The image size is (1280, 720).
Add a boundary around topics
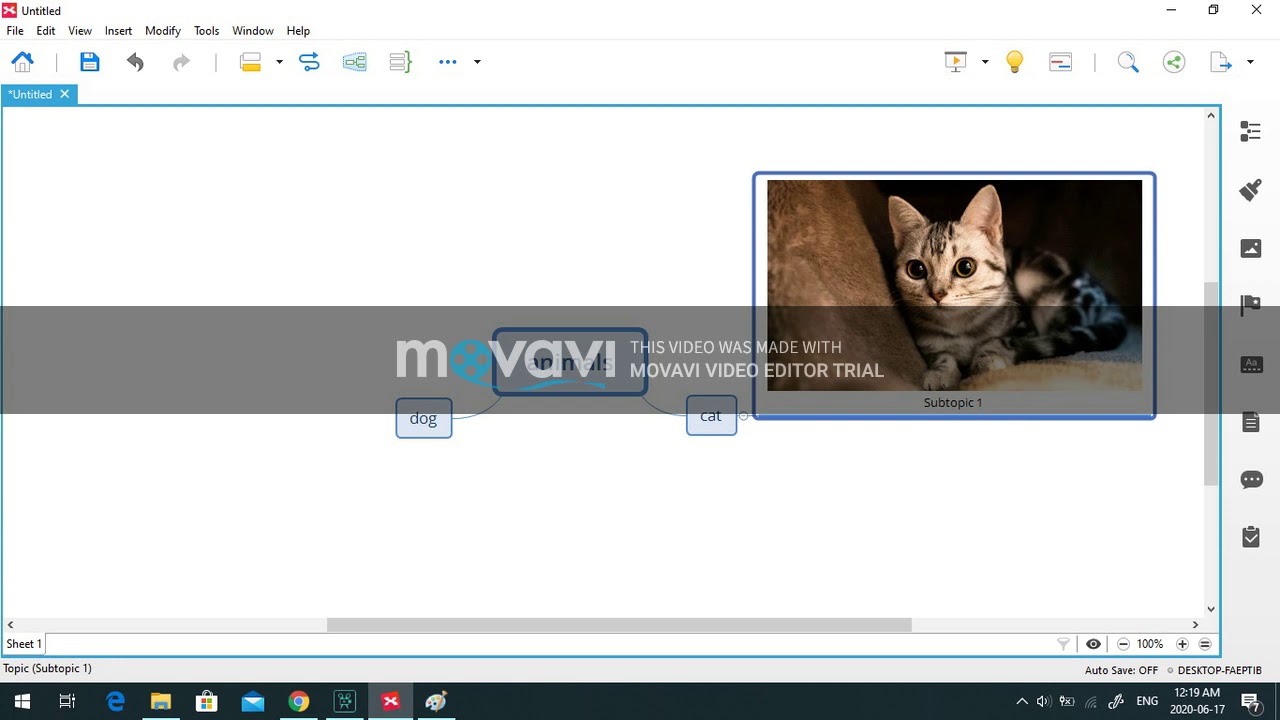354,62
